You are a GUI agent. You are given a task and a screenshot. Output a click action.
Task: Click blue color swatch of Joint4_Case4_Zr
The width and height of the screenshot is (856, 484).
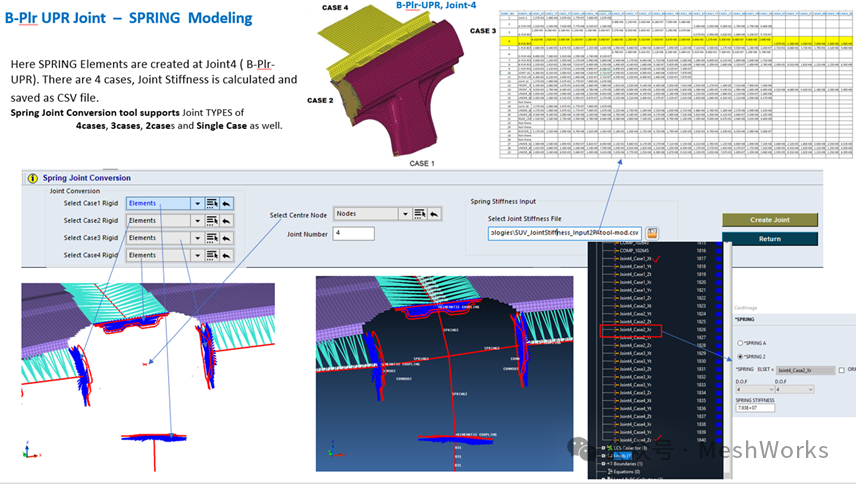tap(718, 440)
